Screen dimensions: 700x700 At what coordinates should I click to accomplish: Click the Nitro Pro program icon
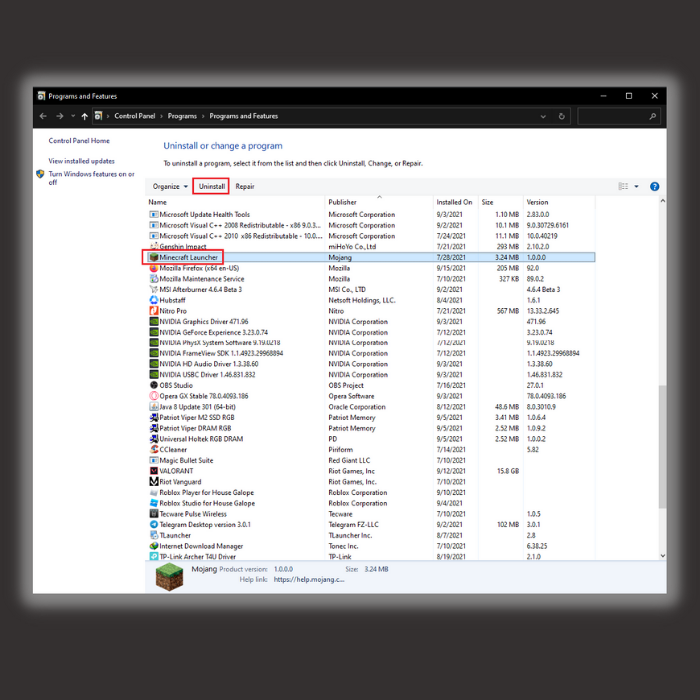click(154, 311)
